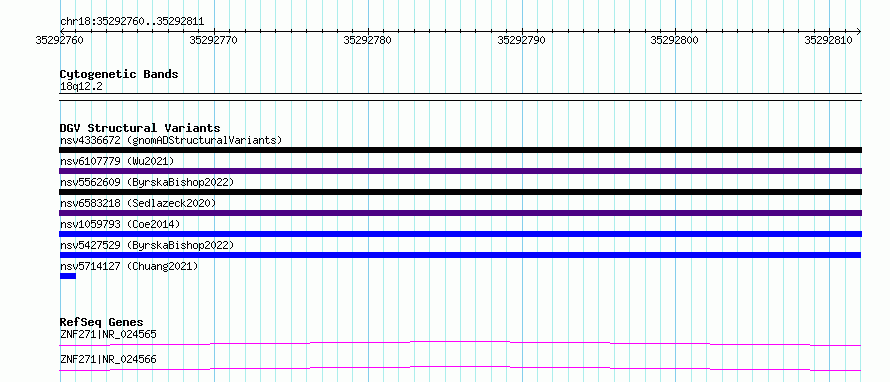Screen dimensions: 890x382
Task: Select the RefSeq Genes track title
Action: (102, 323)
